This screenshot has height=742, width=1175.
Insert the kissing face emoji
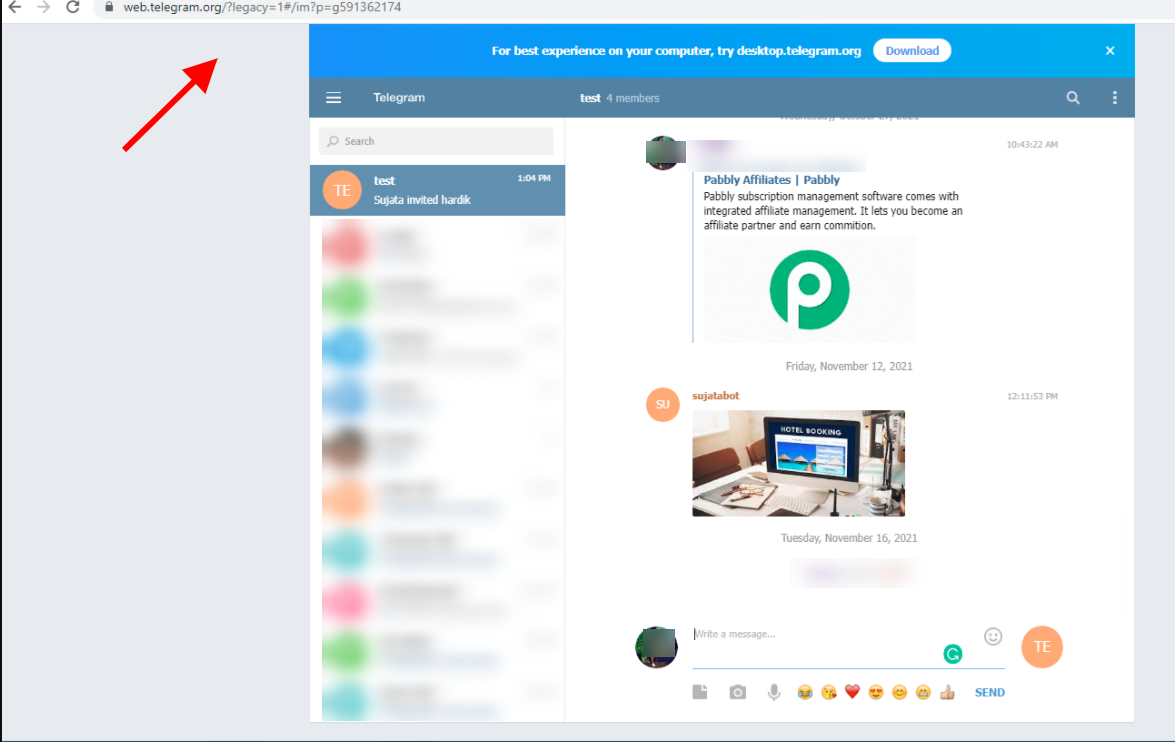[829, 693]
